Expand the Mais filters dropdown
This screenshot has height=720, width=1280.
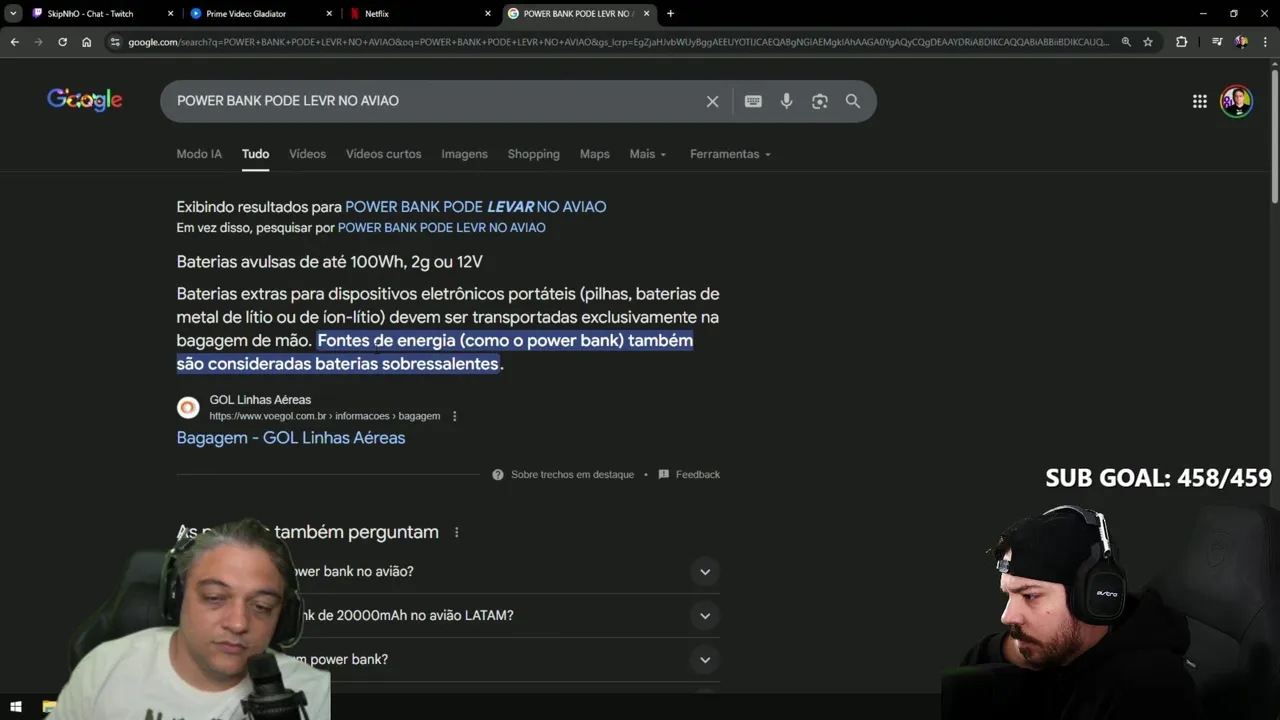(x=648, y=154)
